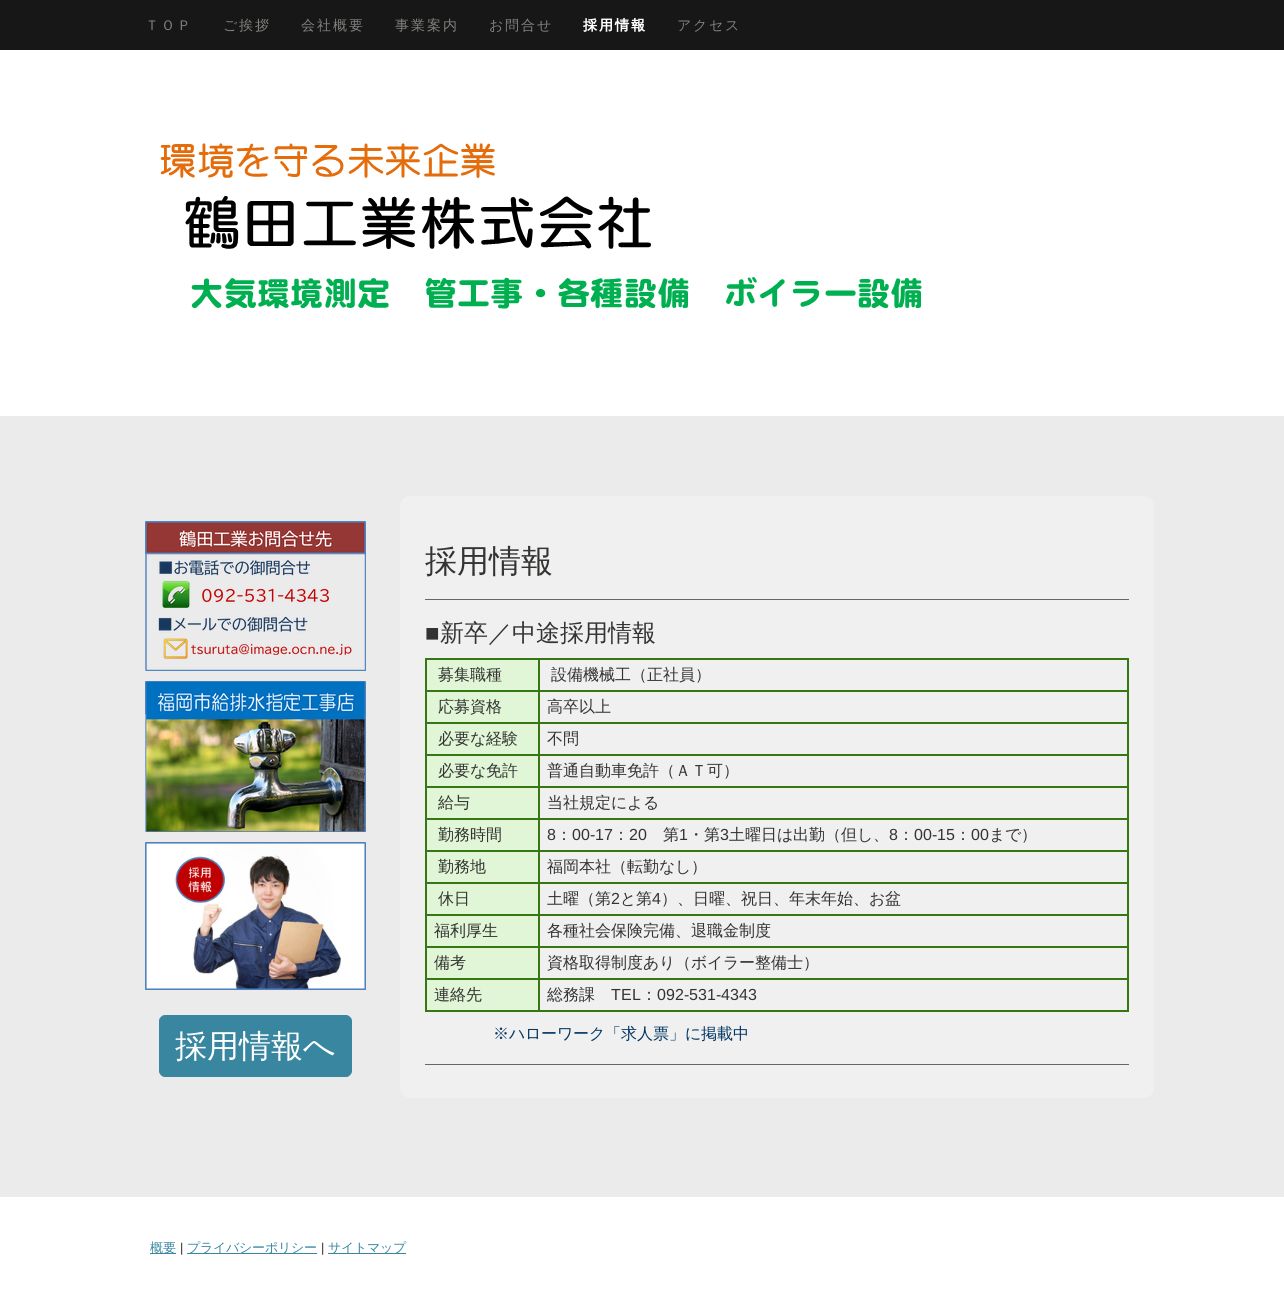Click the red 採用情報 badge on photo
The image size is (1284, 1297).
tap(200, 880)
